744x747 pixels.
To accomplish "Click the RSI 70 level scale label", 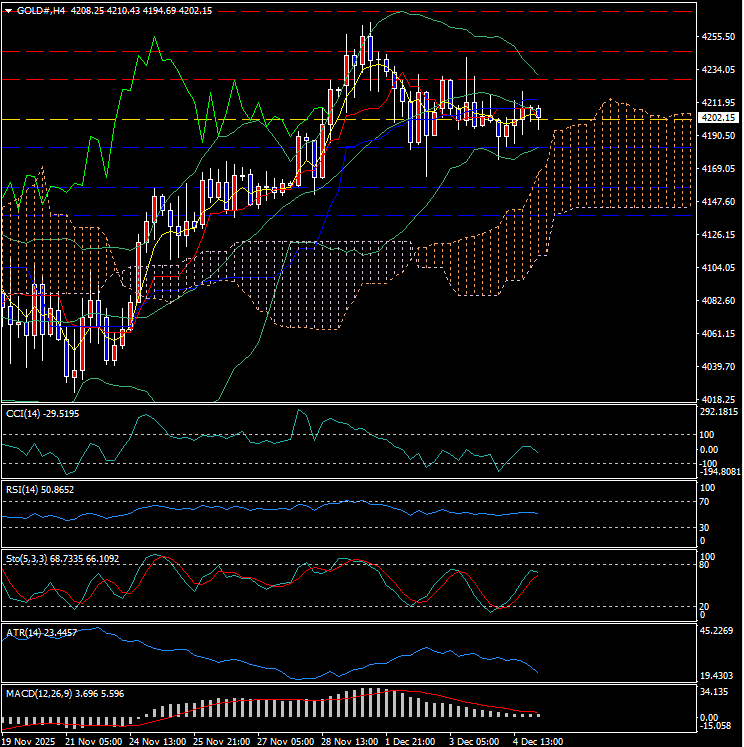I will [705, 502].
